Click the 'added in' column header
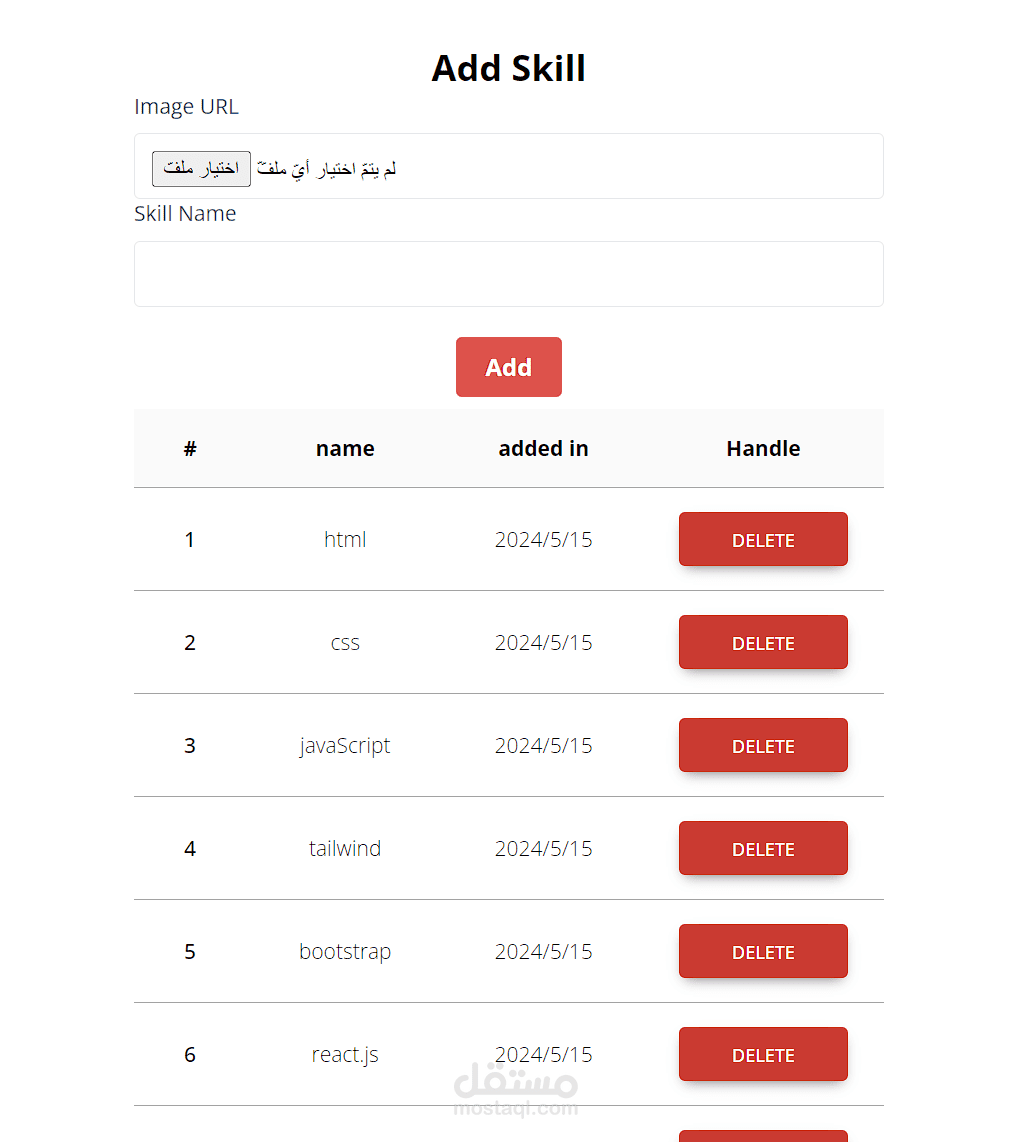Viewport: 1032px width, 1142px height. [543, 449]
